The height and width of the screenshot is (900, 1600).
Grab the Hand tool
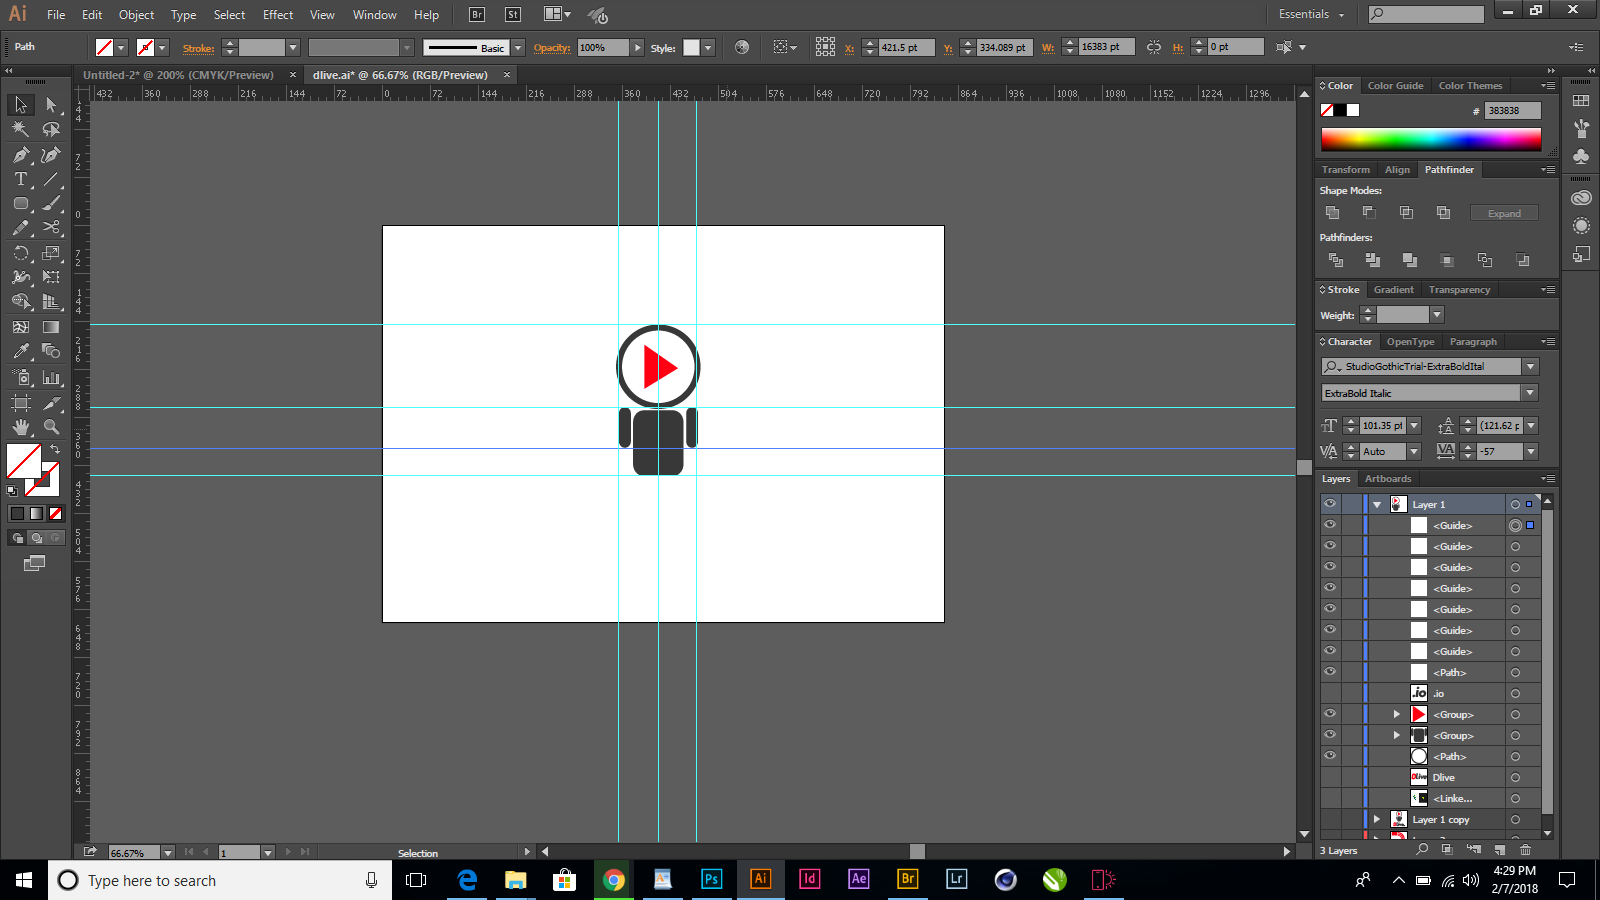coord(20,427)
